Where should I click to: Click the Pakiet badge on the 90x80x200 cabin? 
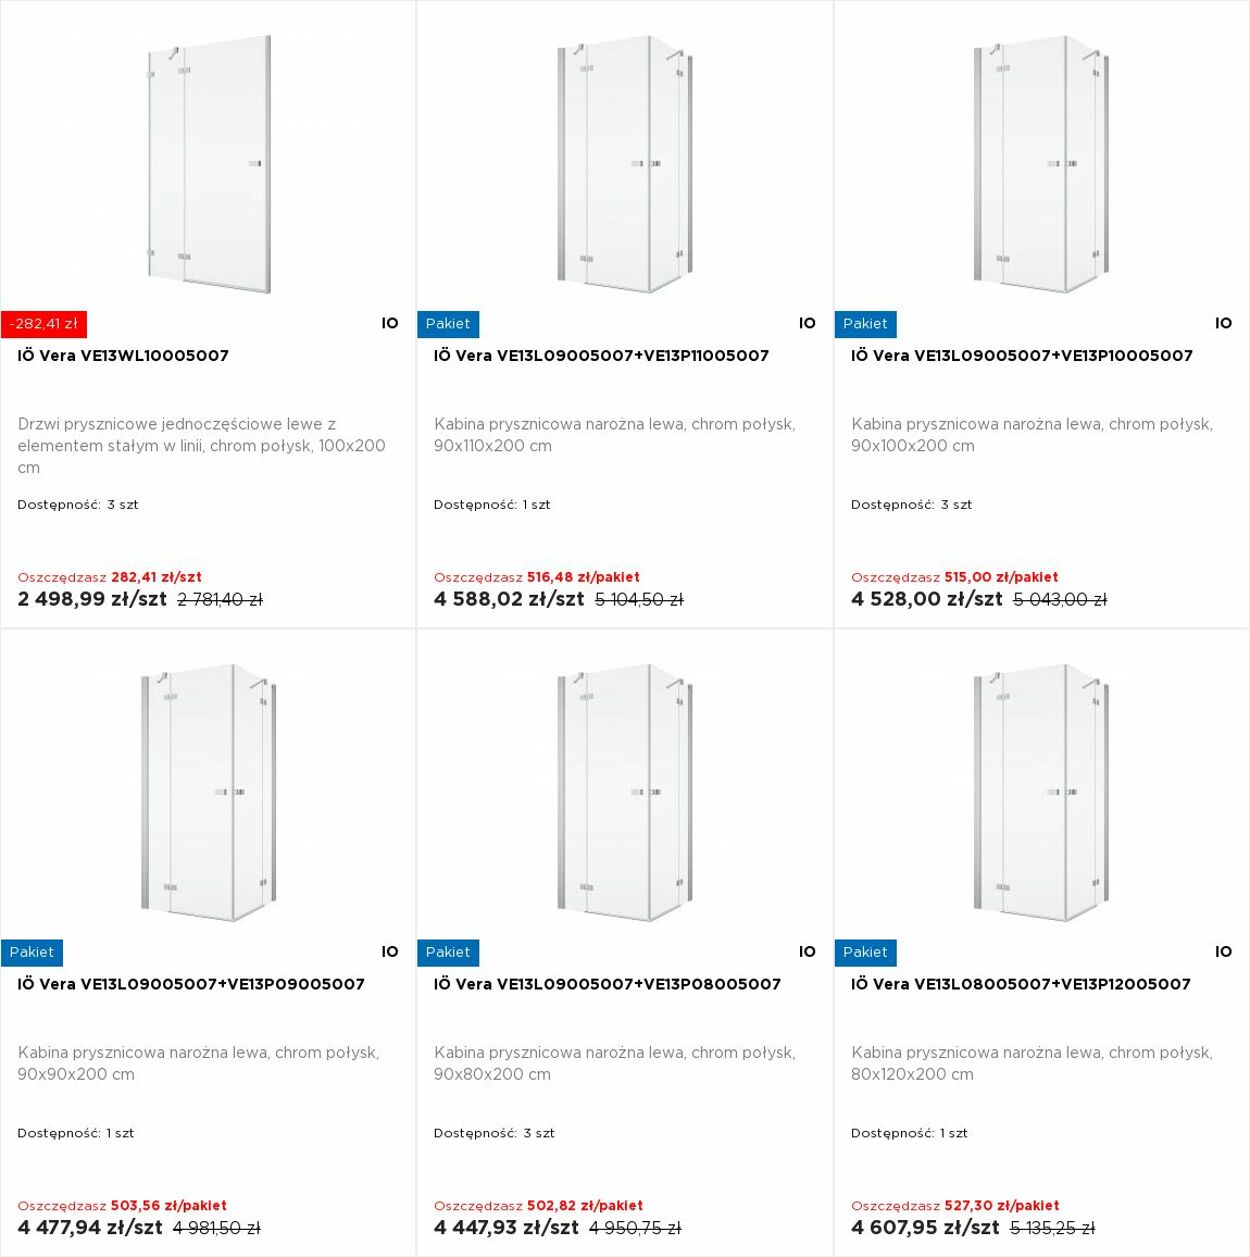[448, 952]
